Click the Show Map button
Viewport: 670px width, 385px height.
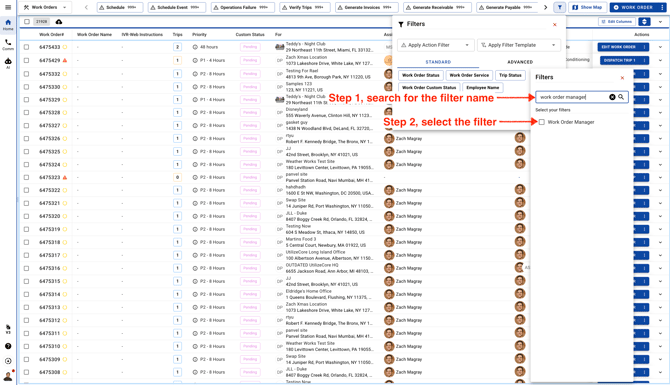588,7
